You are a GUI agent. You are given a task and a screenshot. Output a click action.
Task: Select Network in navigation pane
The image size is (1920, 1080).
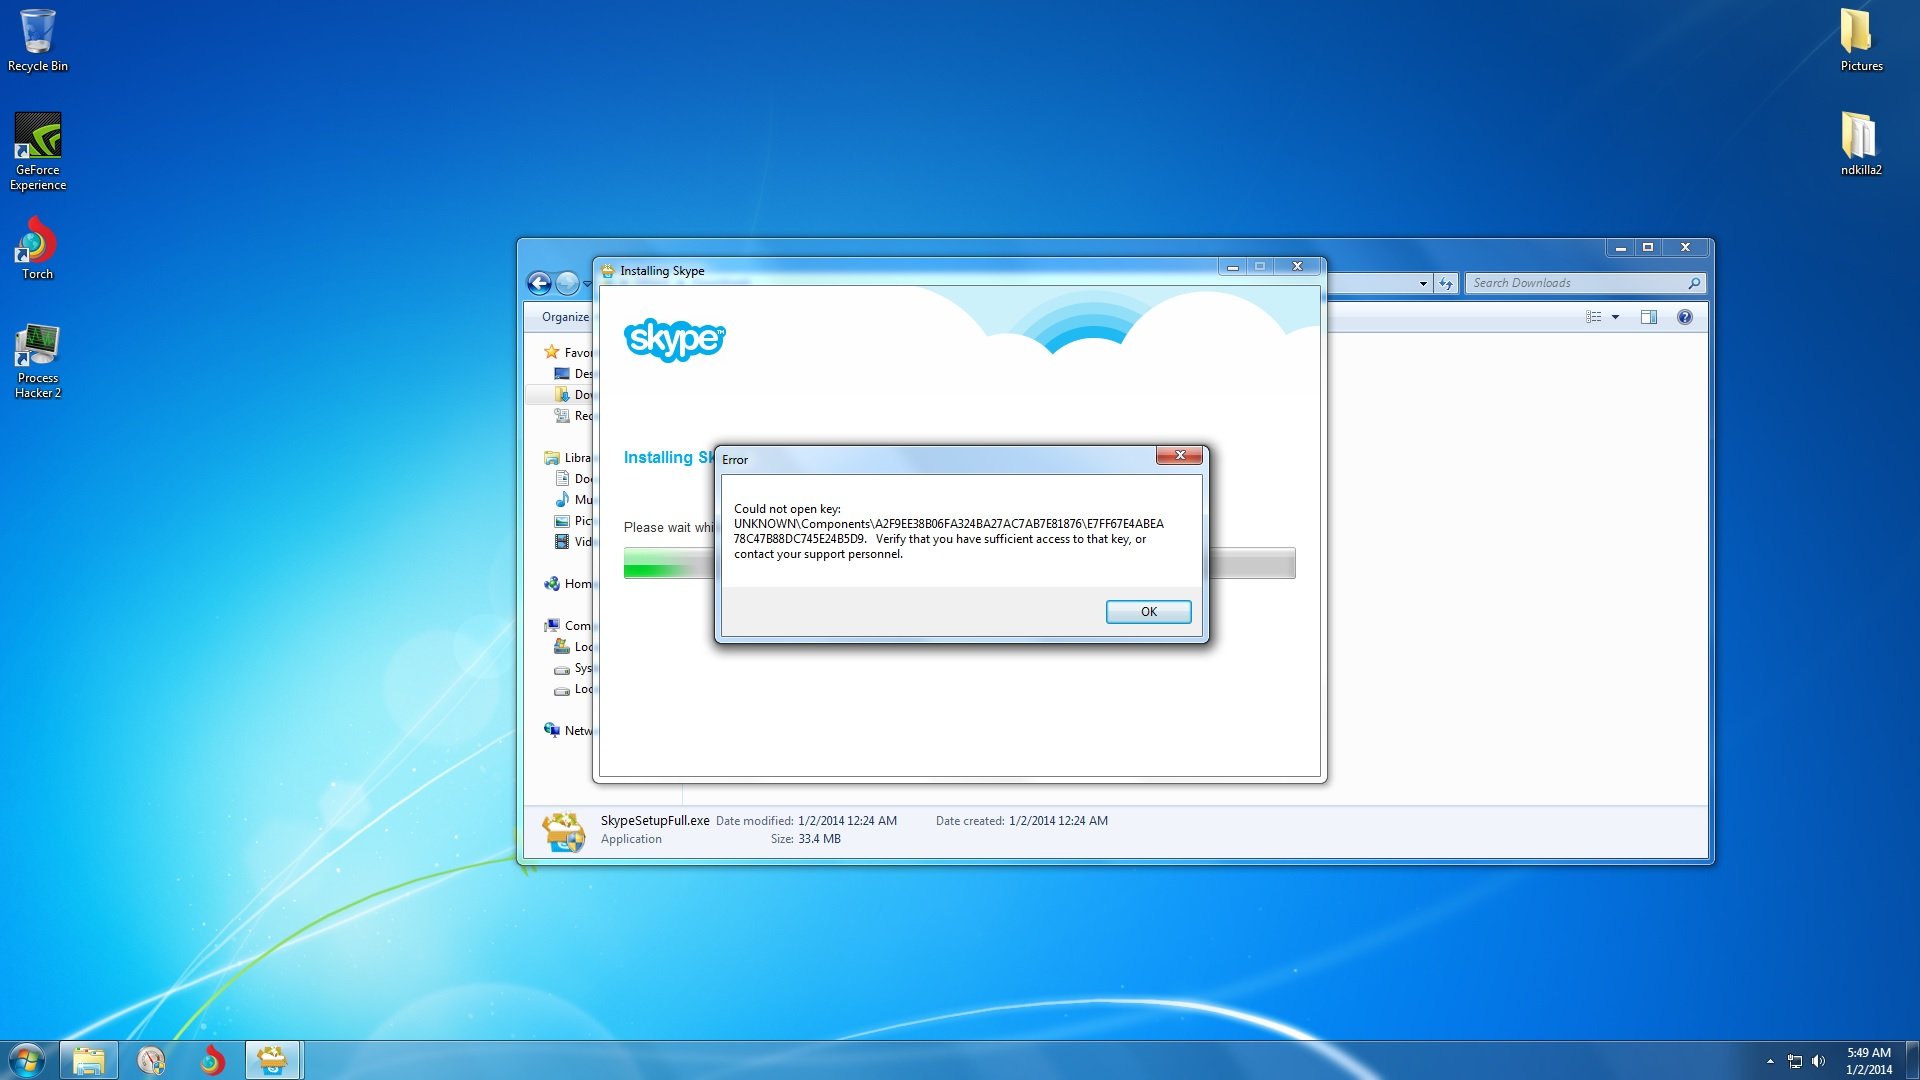[x=568, y=730]
